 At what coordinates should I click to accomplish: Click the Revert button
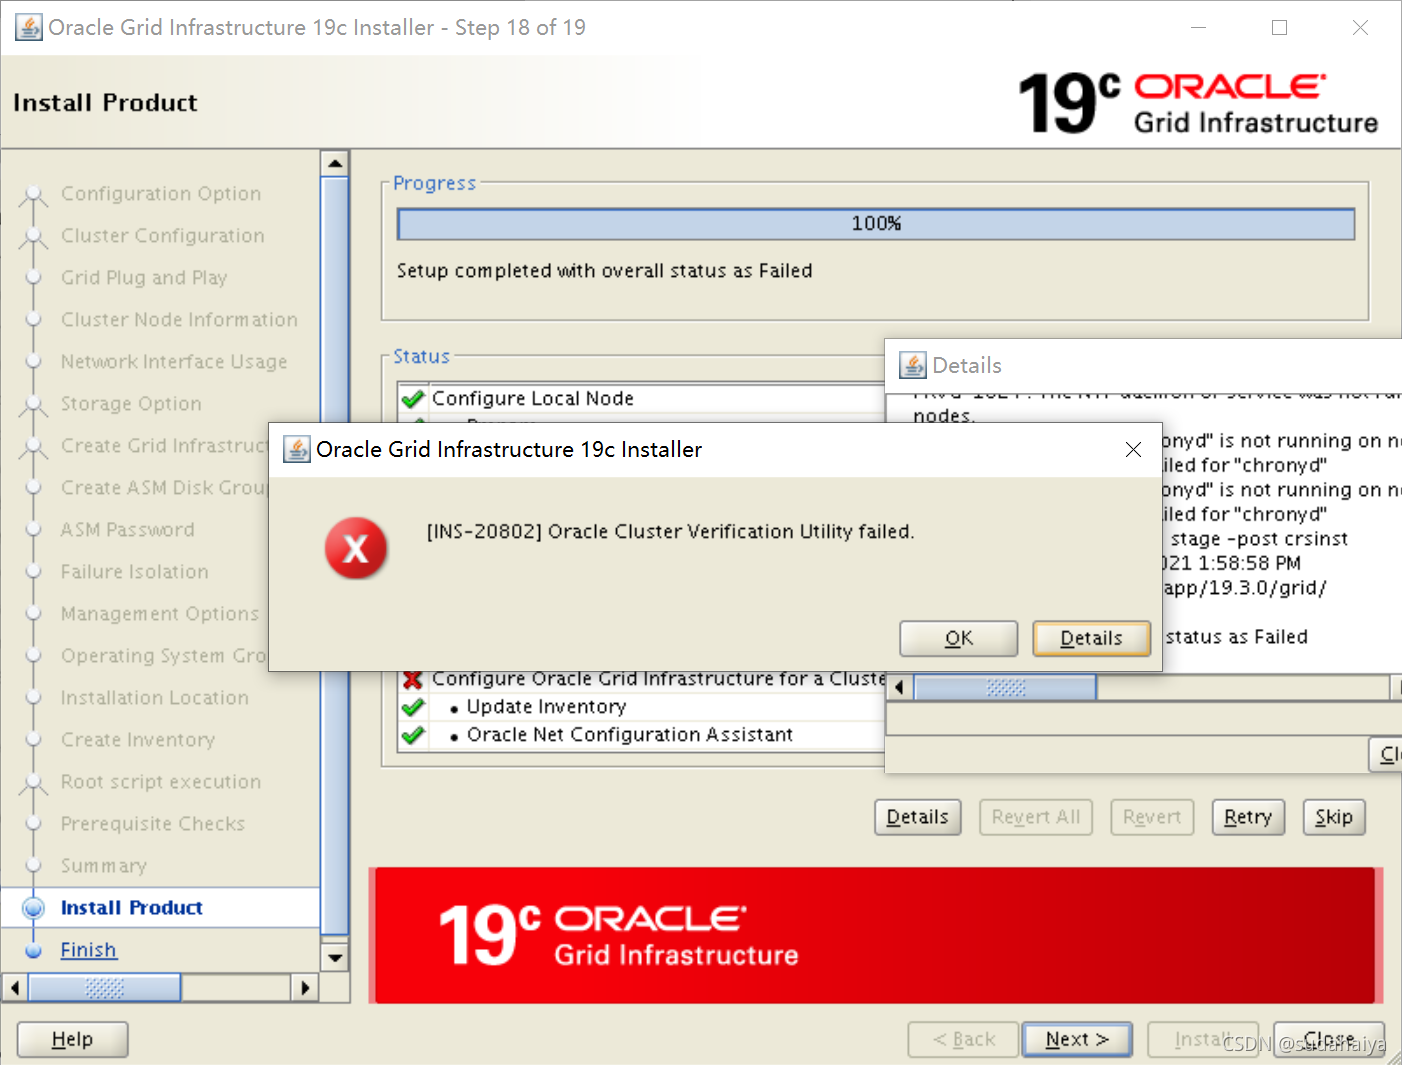coord(1151,817)
